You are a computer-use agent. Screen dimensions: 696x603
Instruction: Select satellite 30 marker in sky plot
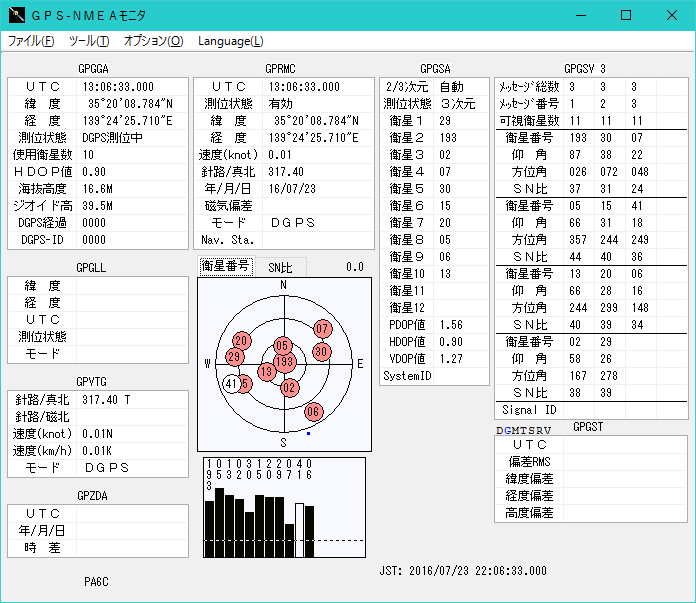[x=321, y=352]
